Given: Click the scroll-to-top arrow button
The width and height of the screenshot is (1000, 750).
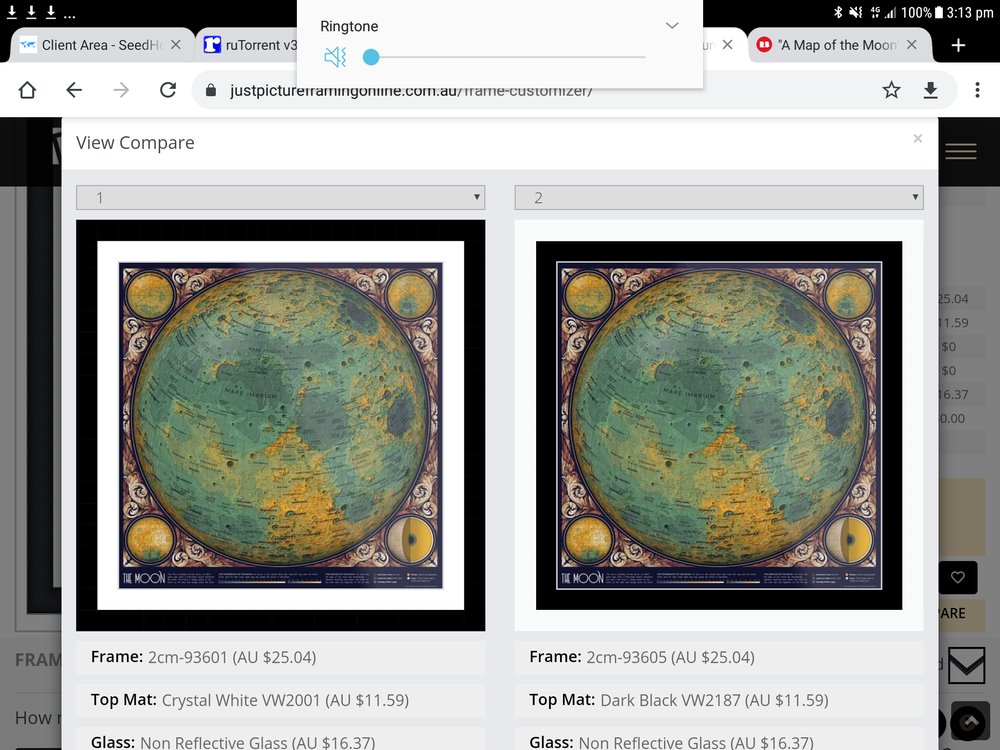Looking at the screenshot, I should [970, 722].
